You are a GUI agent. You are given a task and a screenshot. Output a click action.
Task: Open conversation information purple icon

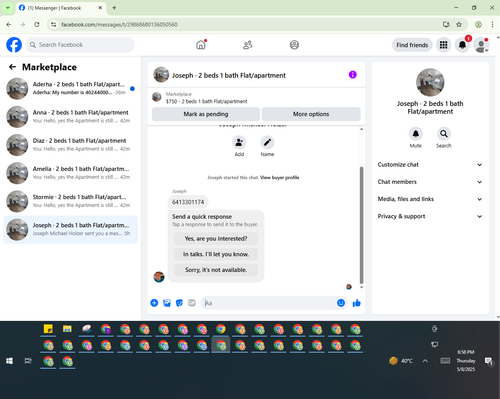[x=353, y=75]
